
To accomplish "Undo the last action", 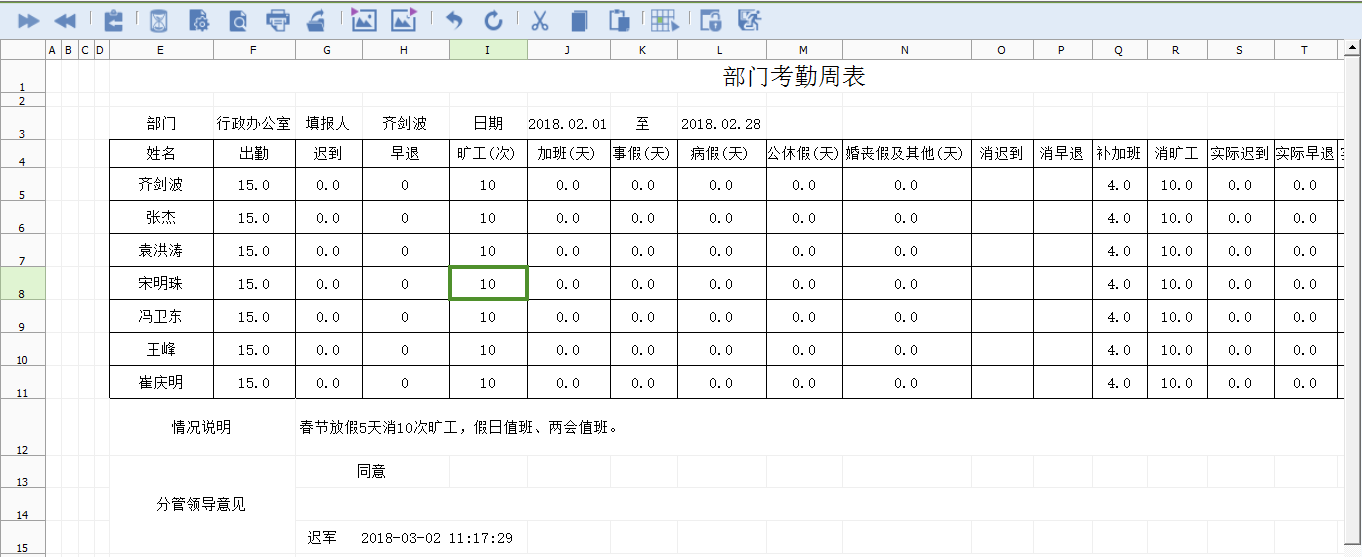I will click(x=455, y=20).
